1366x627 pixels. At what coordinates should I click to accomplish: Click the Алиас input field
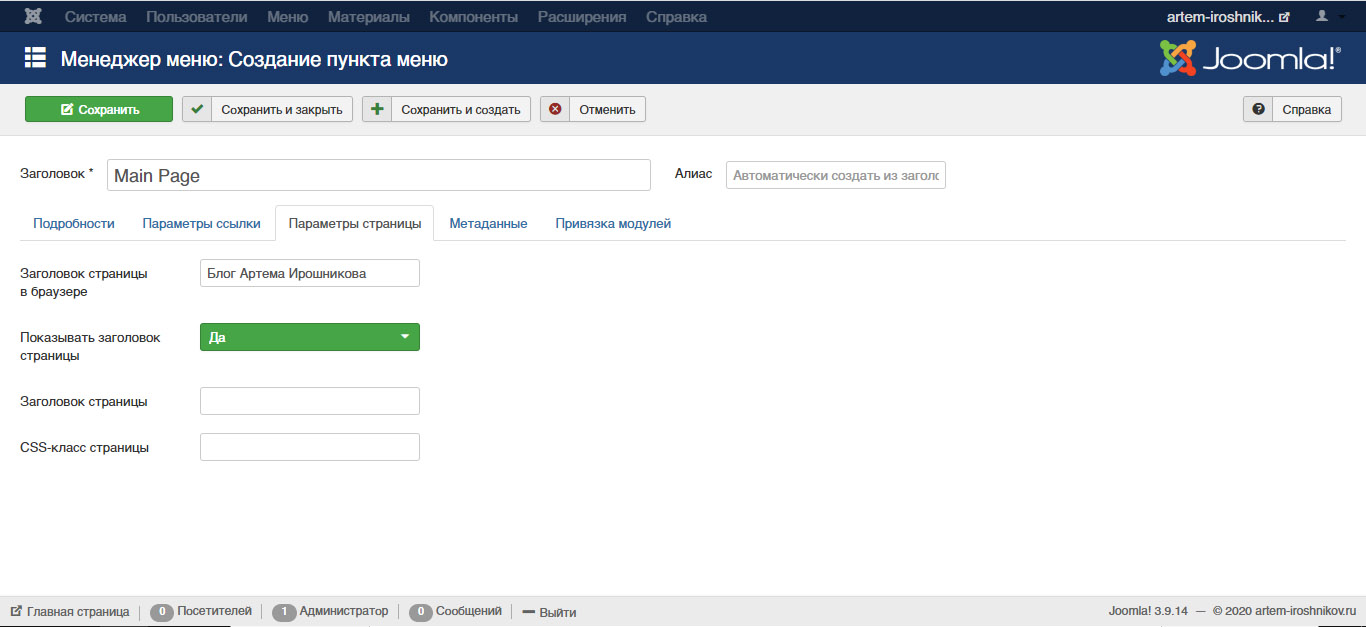(835, 175)
